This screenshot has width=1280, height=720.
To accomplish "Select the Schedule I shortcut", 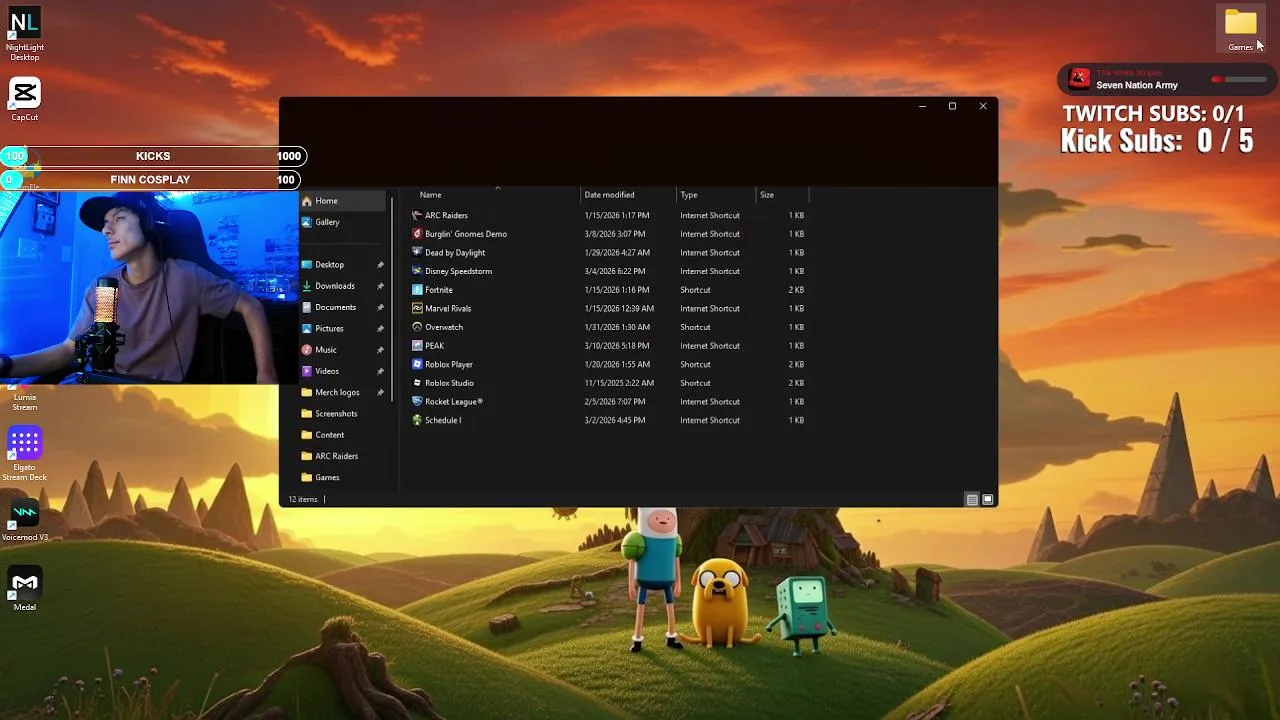I will pyautogui.click(x=437, y=421).
